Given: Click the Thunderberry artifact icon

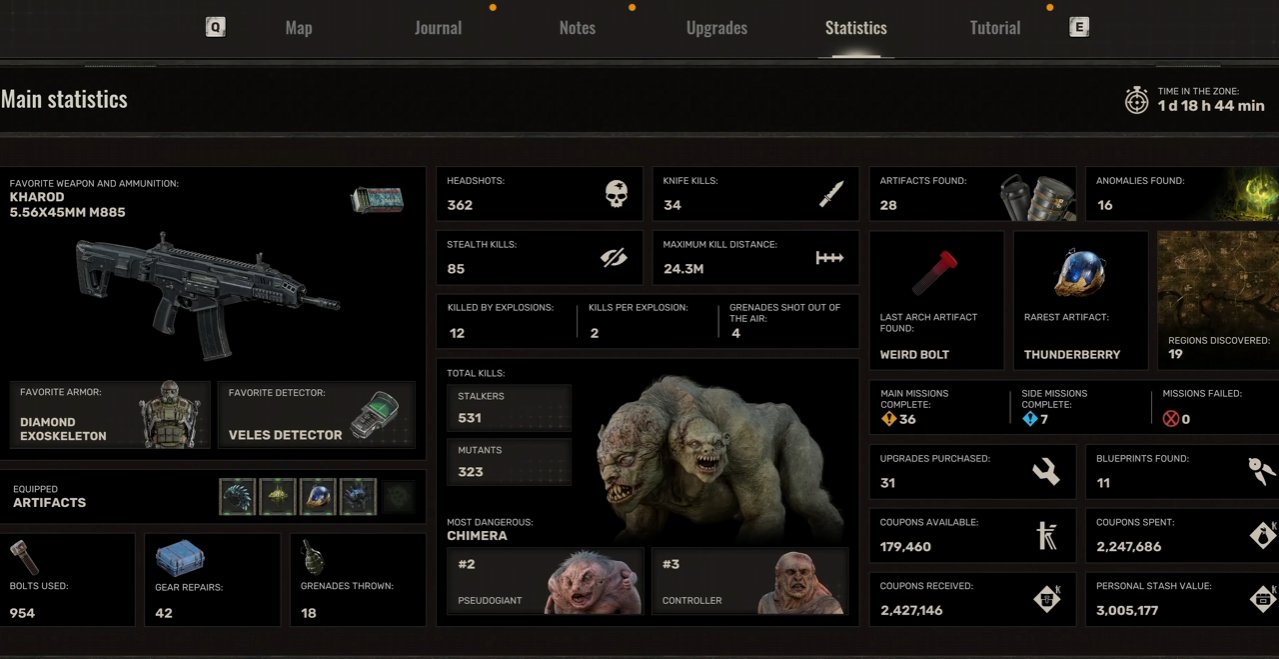Looking at the screenshot, I should 1079,272.
